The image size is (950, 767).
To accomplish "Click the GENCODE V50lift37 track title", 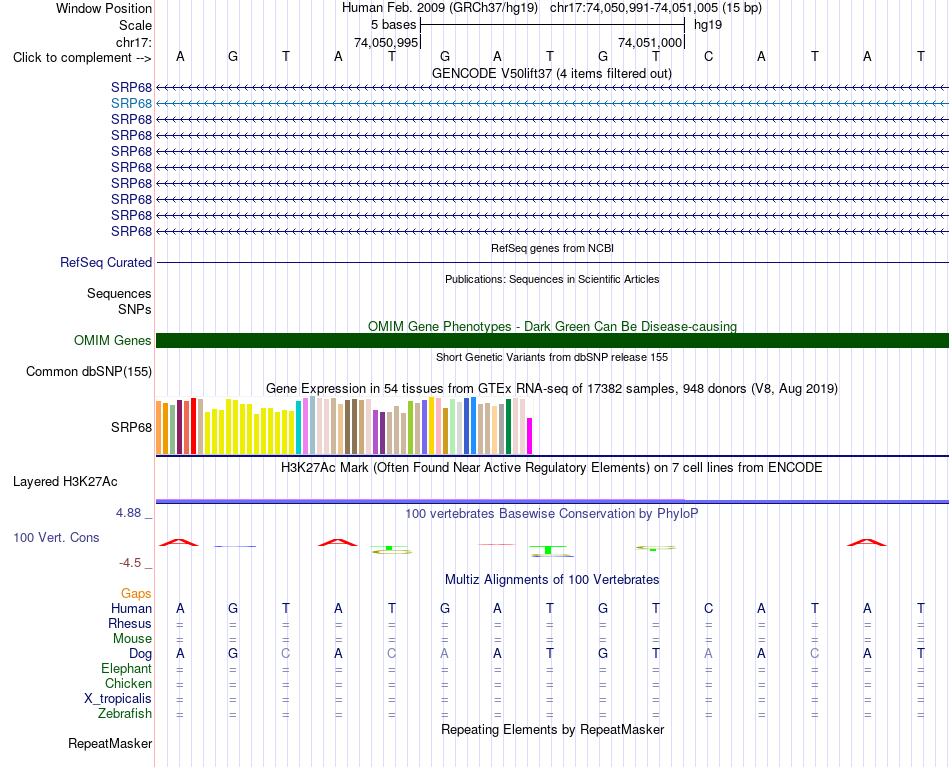I will (x=552, y=73).
